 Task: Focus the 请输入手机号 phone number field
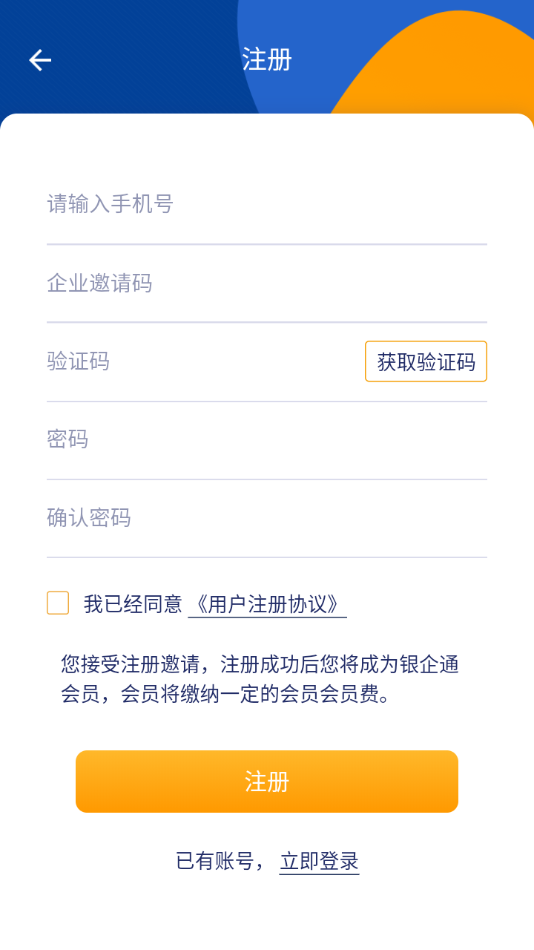tap(267, 204)
